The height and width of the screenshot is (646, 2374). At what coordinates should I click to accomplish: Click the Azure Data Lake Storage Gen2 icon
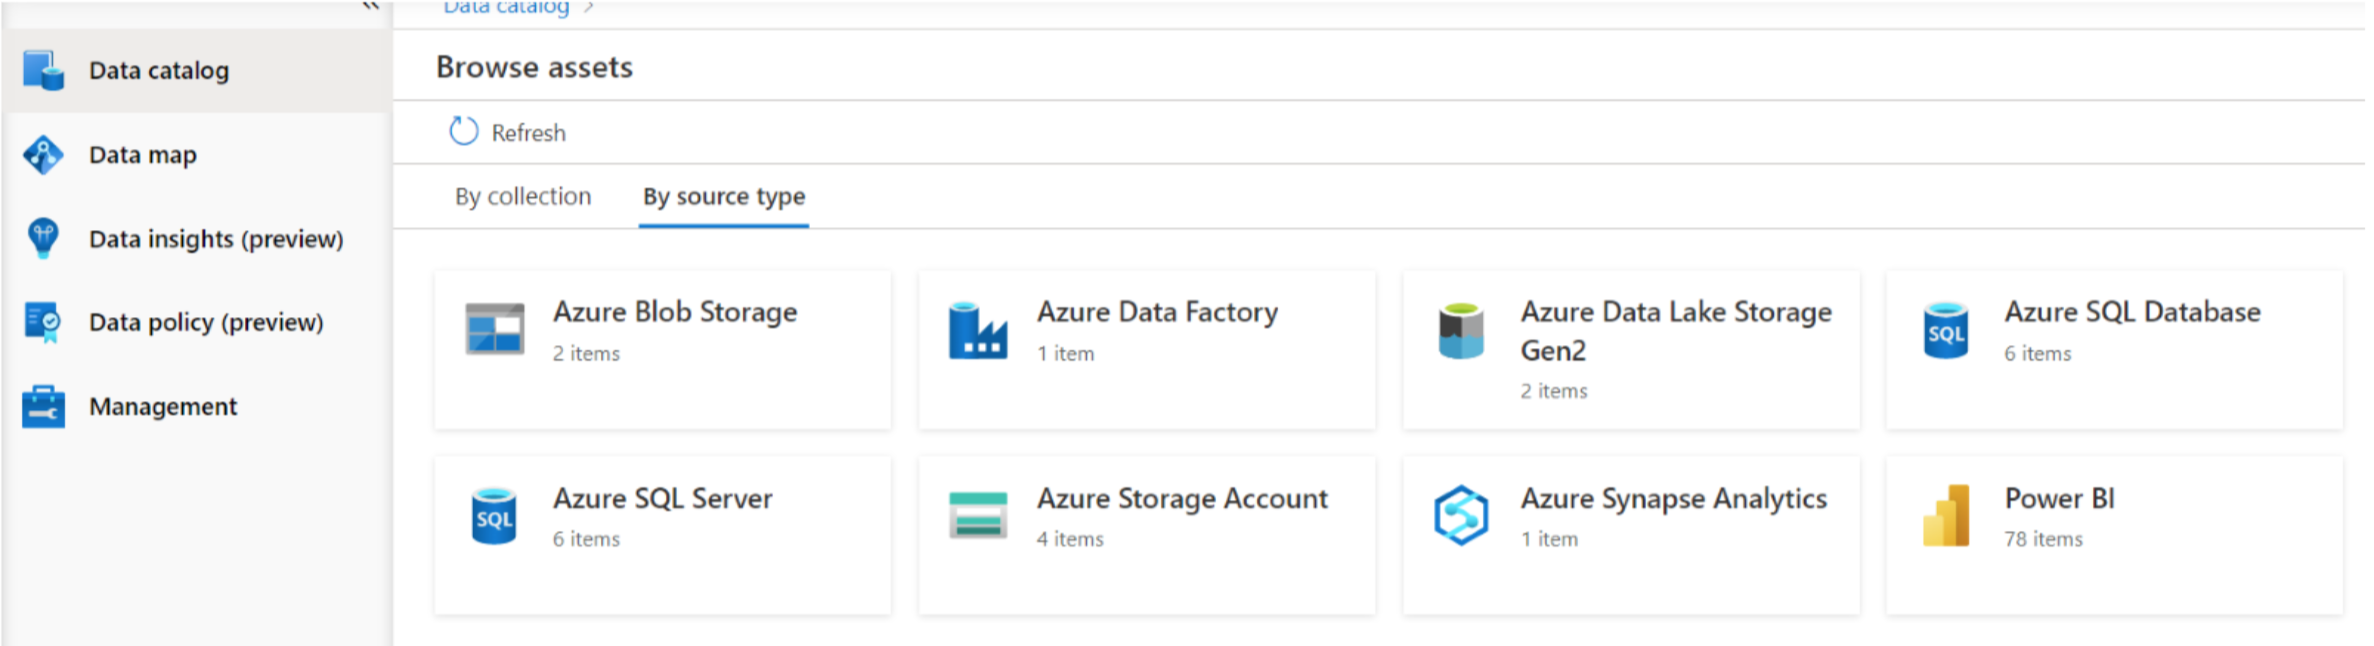(1461, 331)
